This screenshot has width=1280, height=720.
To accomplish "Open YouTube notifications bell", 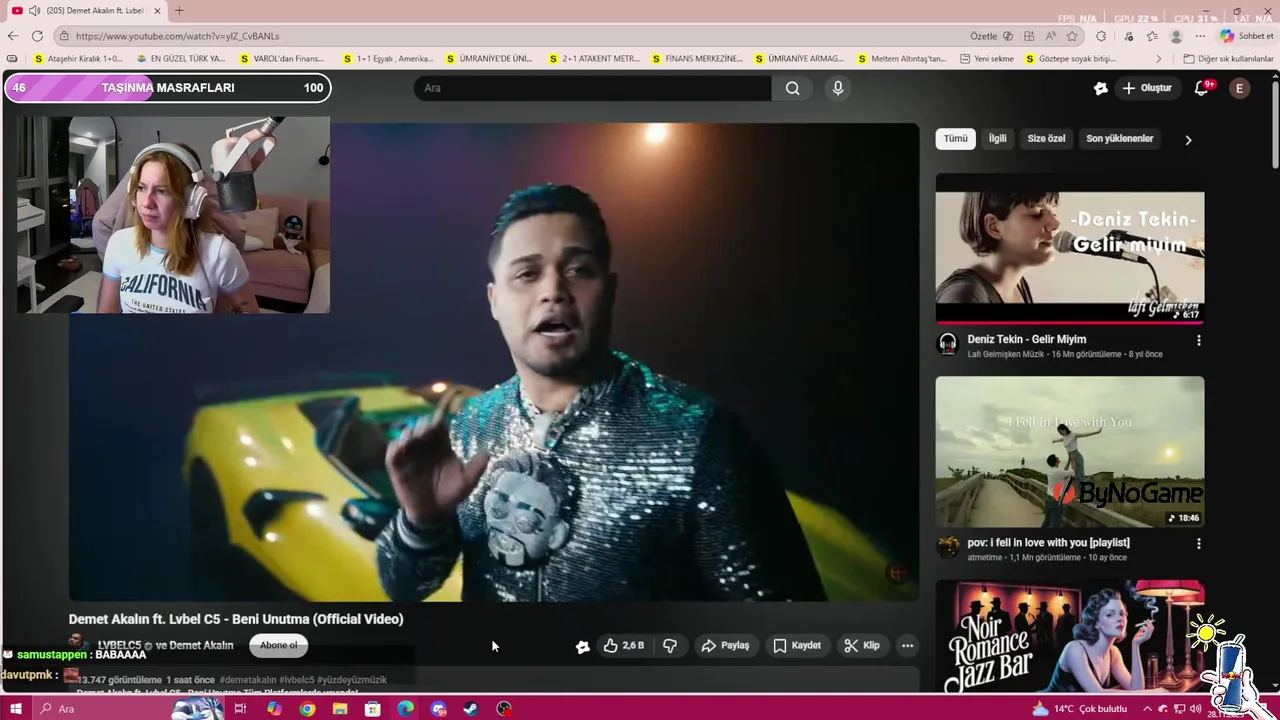I will tap(1202, 88).
